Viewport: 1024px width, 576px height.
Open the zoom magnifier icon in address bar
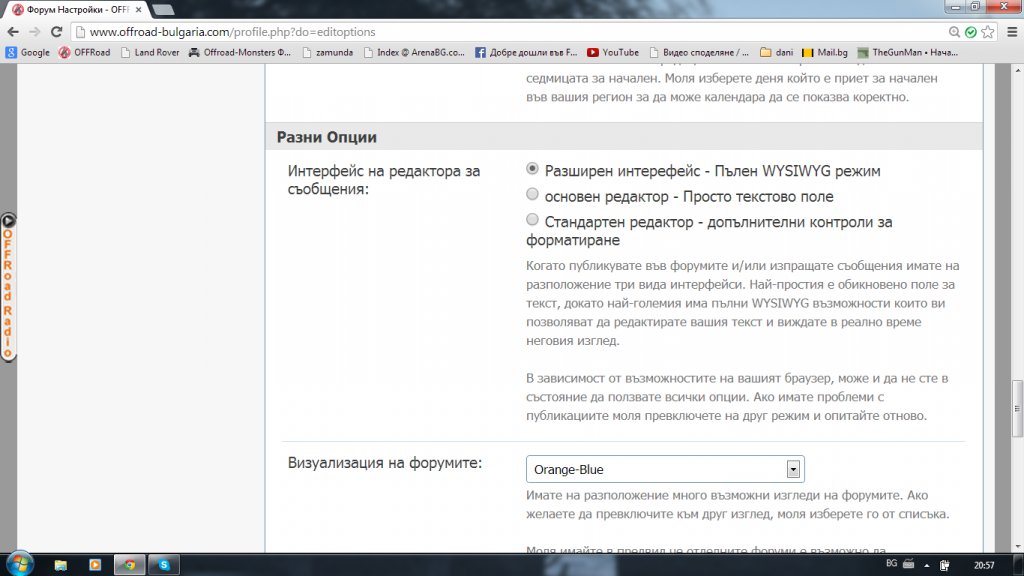954,31
